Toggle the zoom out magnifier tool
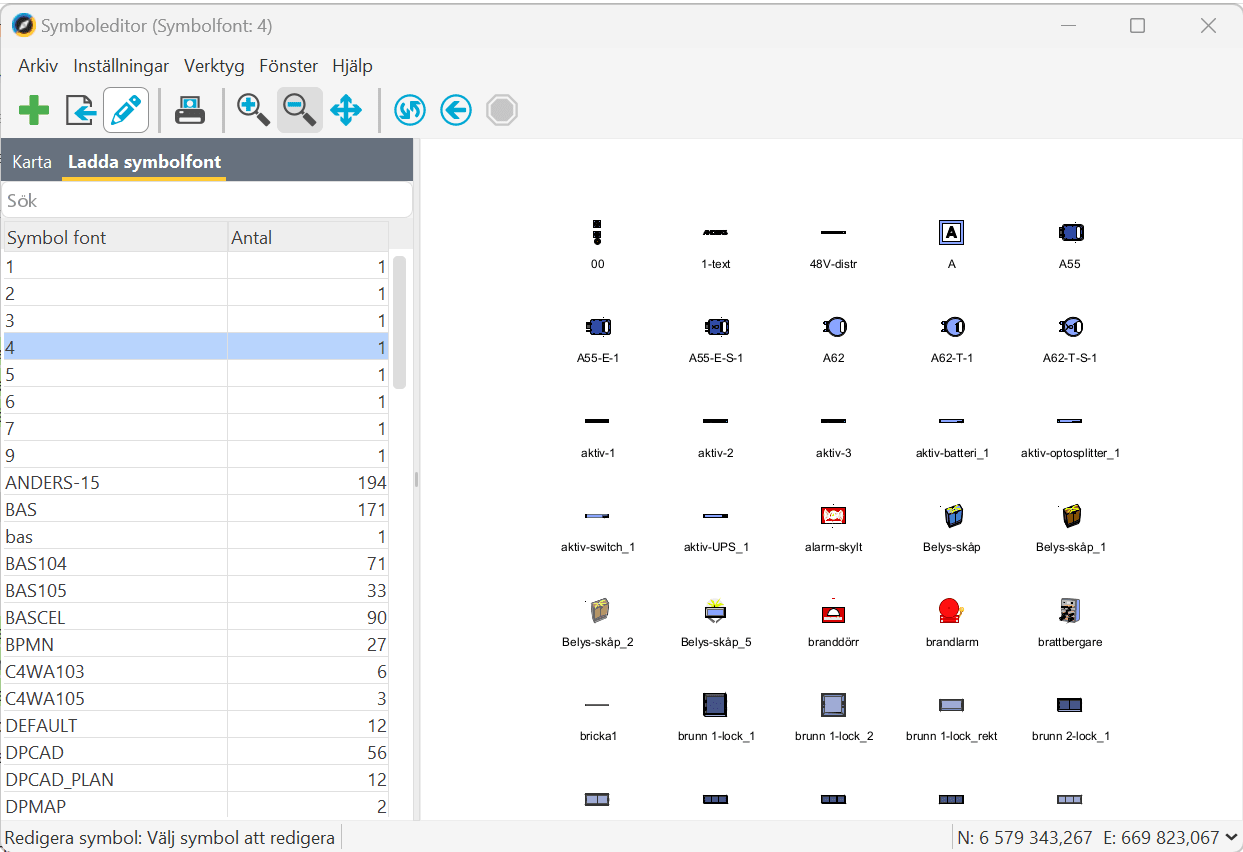The height and width of the screenshot is (852, 1243). tap(299, 110)
